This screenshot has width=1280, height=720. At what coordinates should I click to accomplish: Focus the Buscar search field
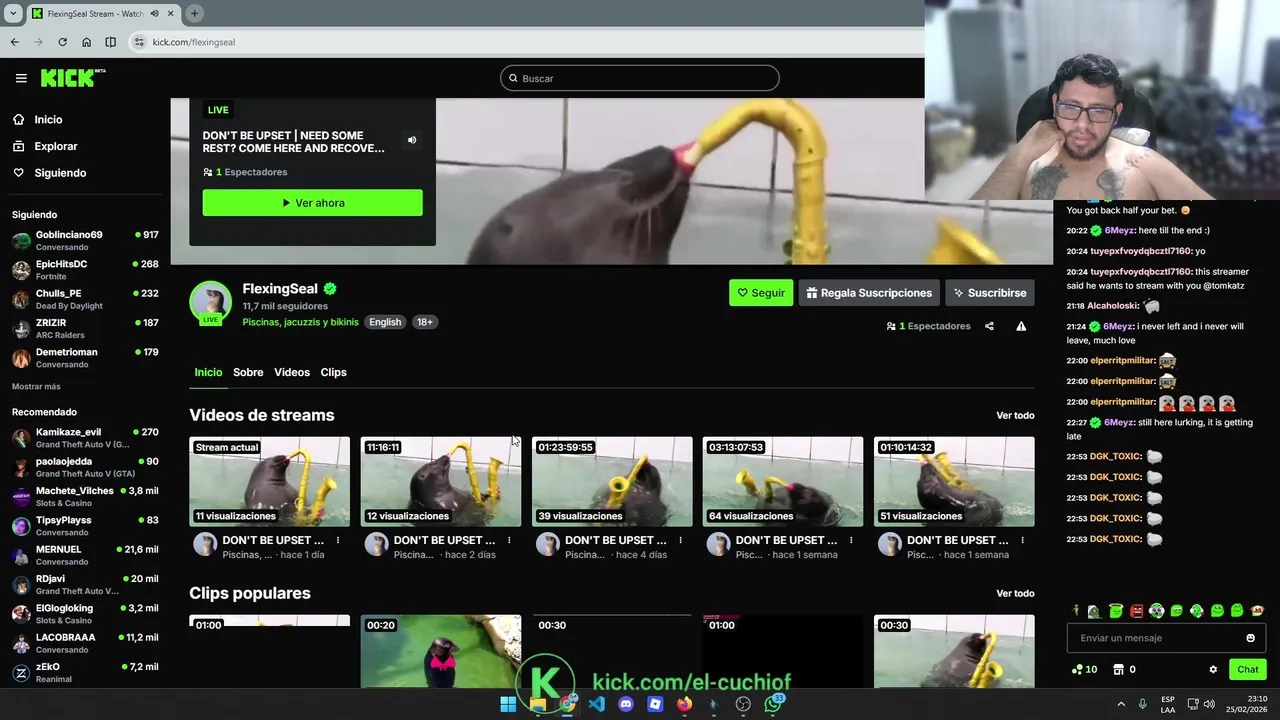tap(640, 78)
